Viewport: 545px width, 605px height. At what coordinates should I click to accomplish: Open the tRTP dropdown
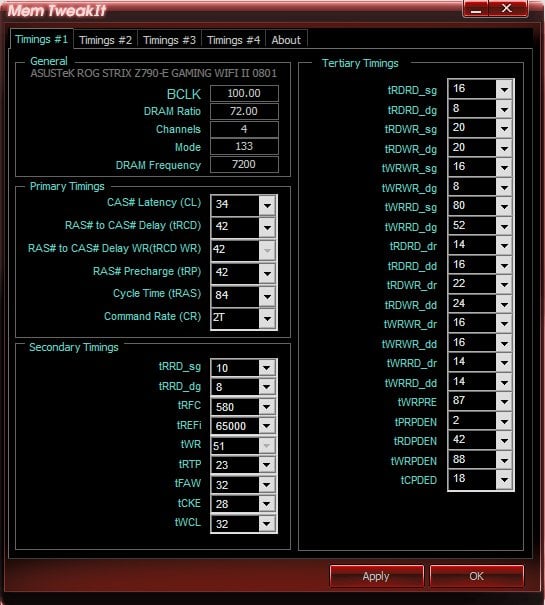pyautogui.click(x=266, y=465)
